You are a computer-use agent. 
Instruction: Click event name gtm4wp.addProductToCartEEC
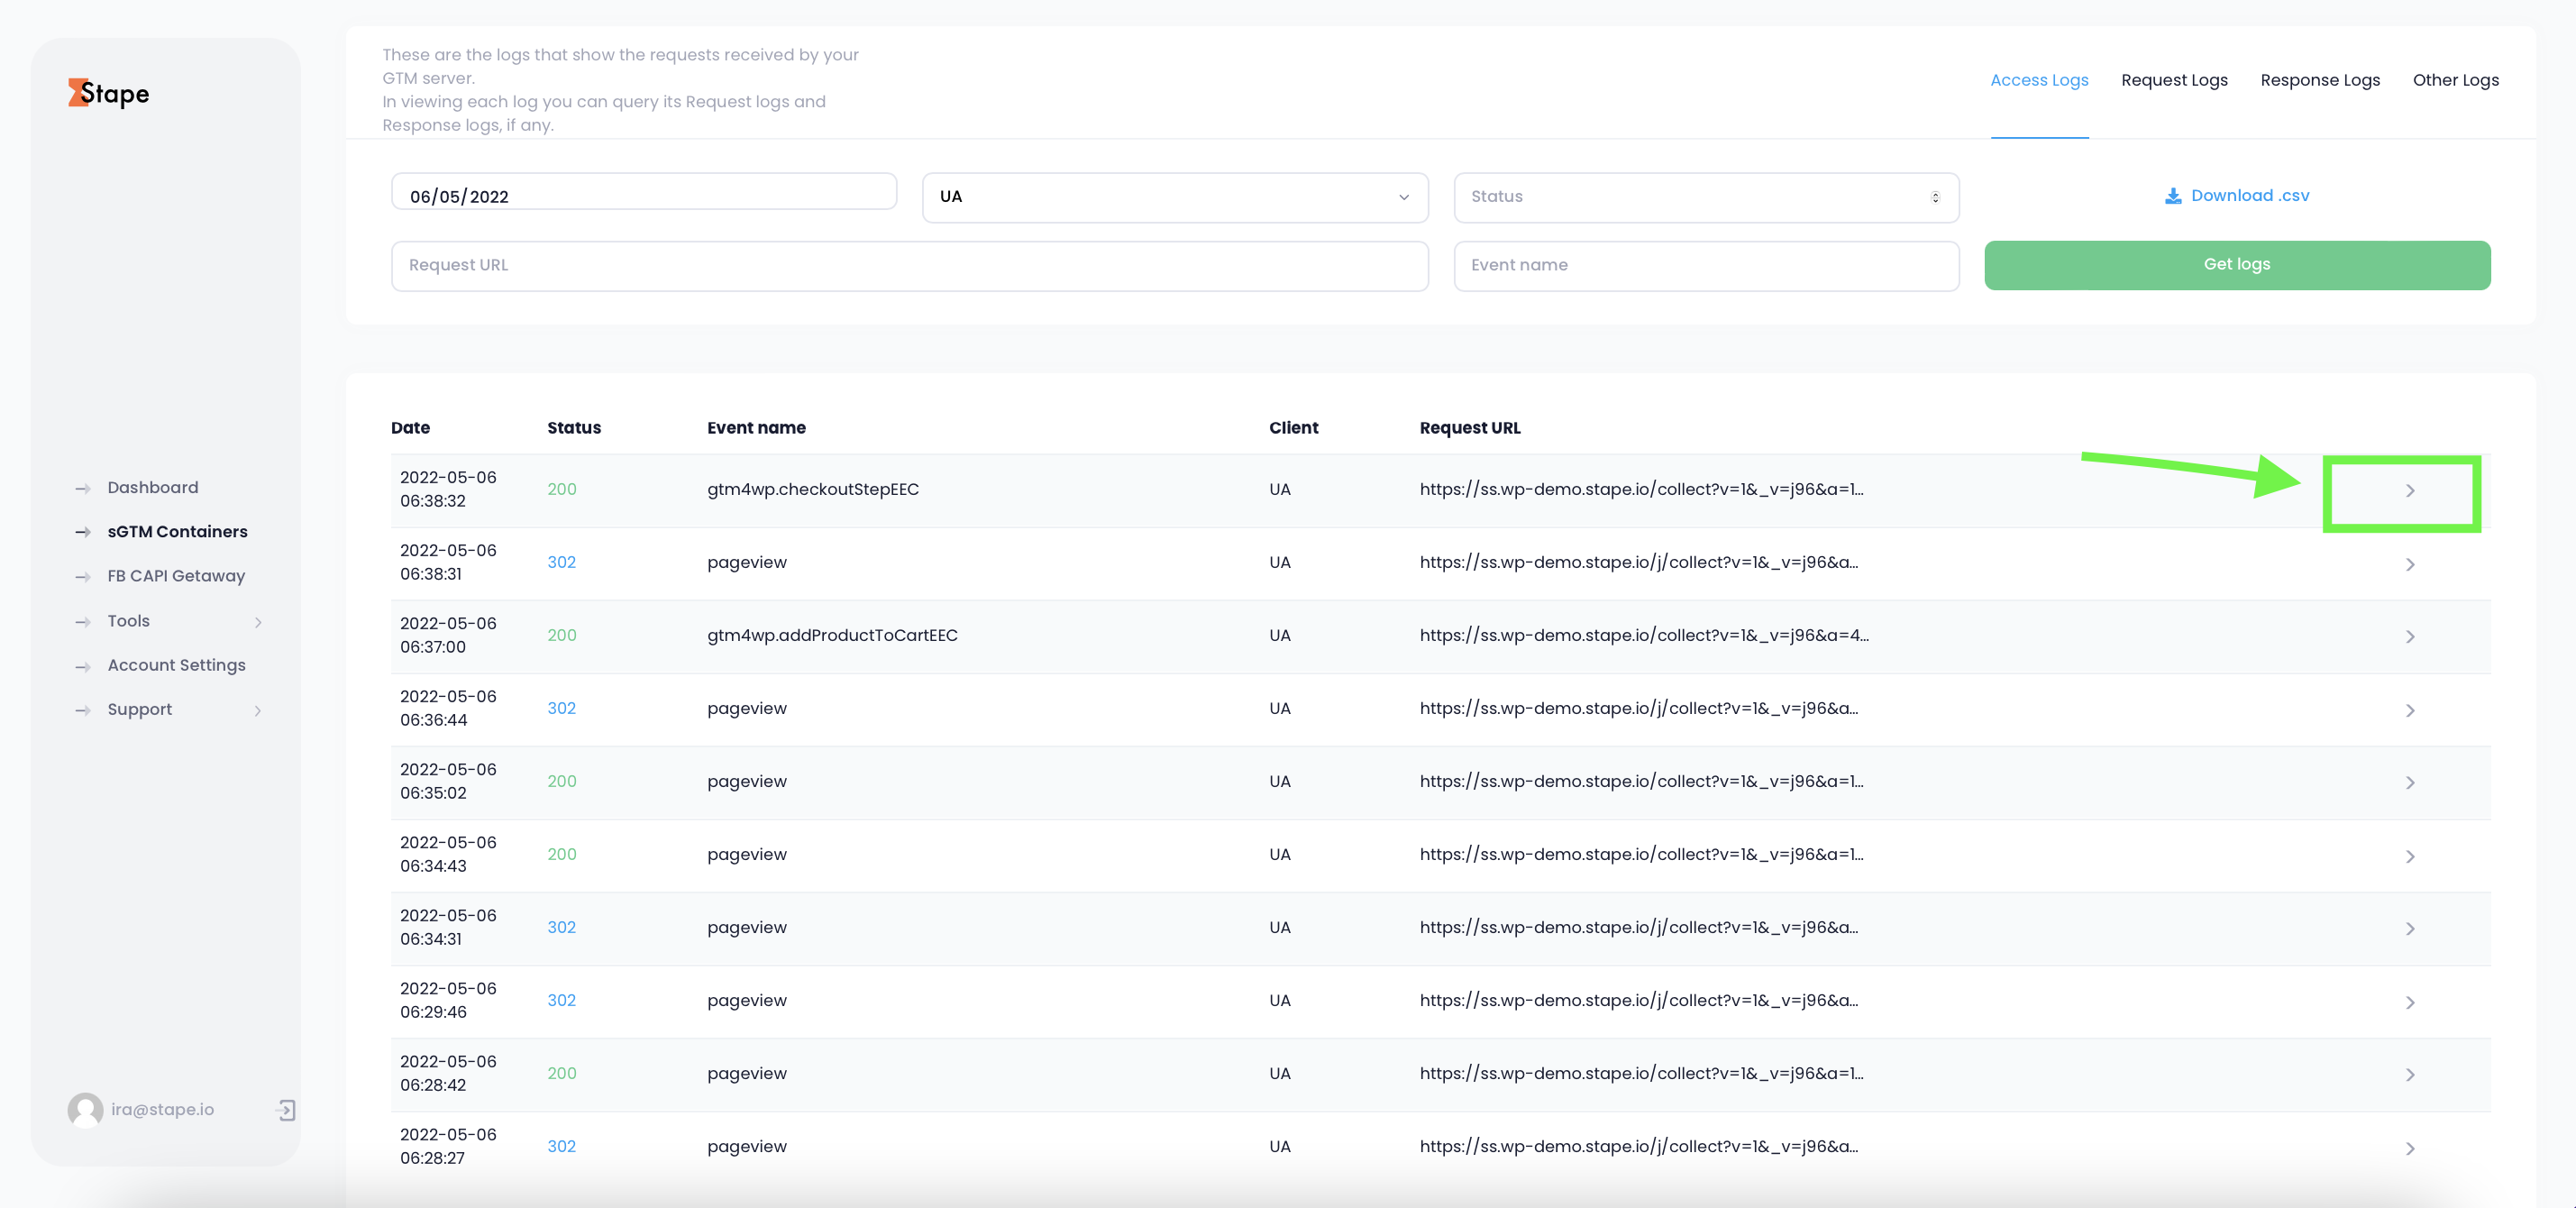(x=832, y=635)
